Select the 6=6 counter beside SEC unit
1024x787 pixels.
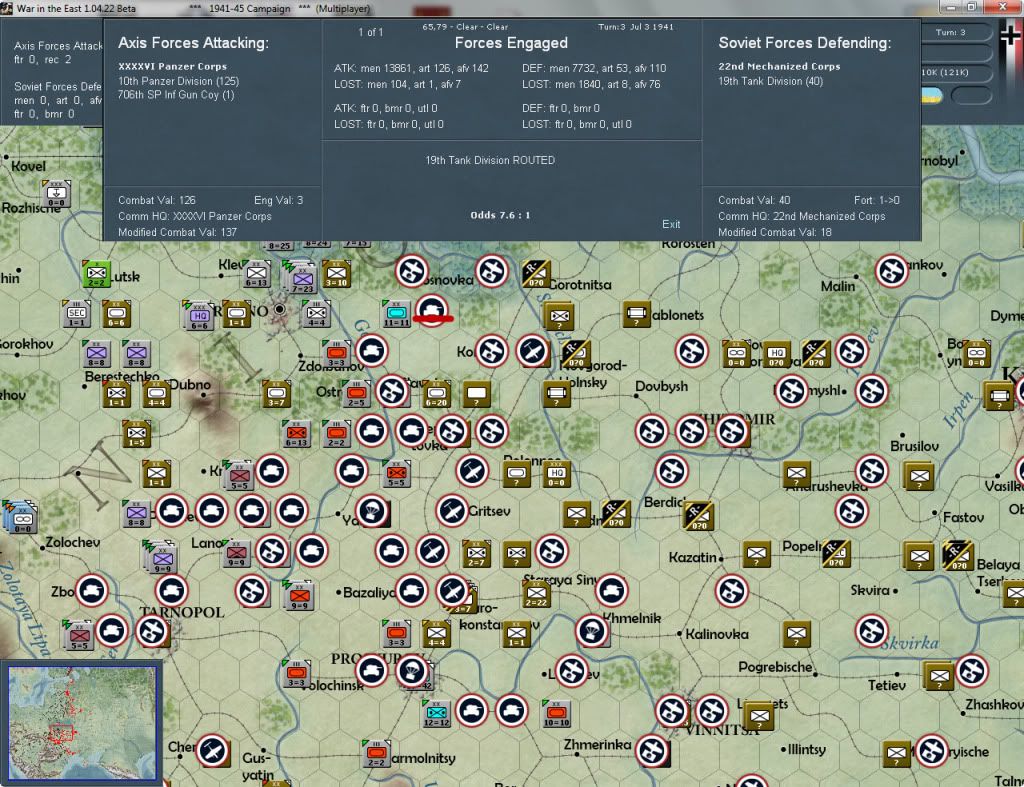coord(116,313)
